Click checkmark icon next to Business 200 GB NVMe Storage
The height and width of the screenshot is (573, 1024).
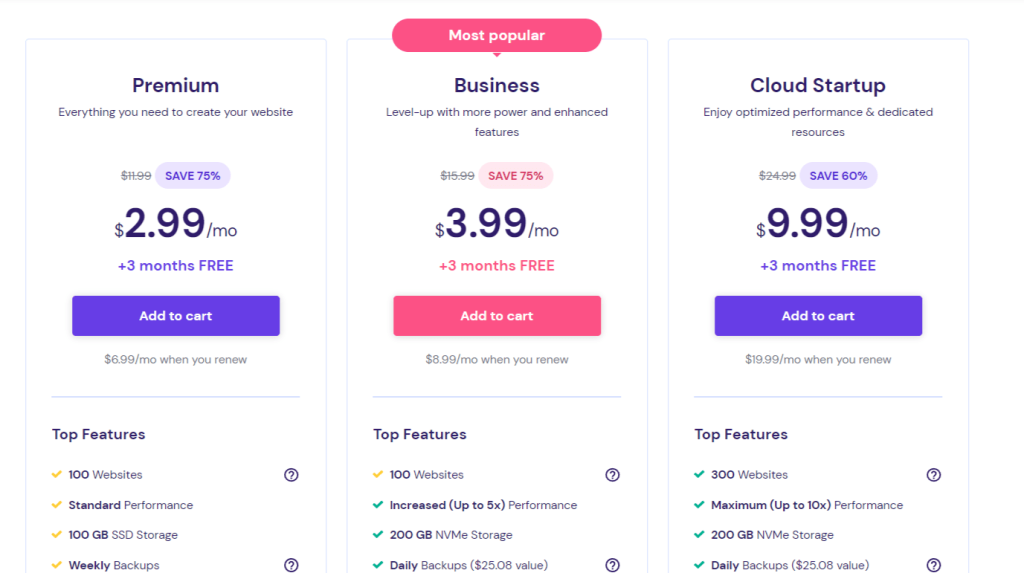(378, 534)
